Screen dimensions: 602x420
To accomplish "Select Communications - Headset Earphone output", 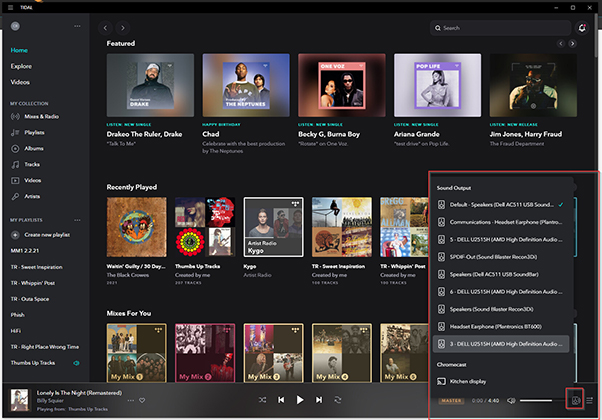I will (x=501, y=222).
